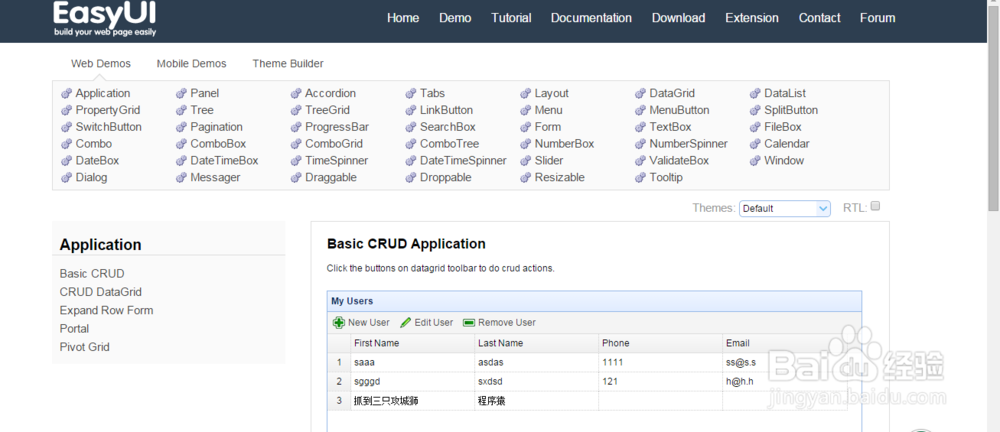Viewport: 1000px width, 432px height.
Task: Click the icon beside TextBox demo
Action: tap(640, 128)
